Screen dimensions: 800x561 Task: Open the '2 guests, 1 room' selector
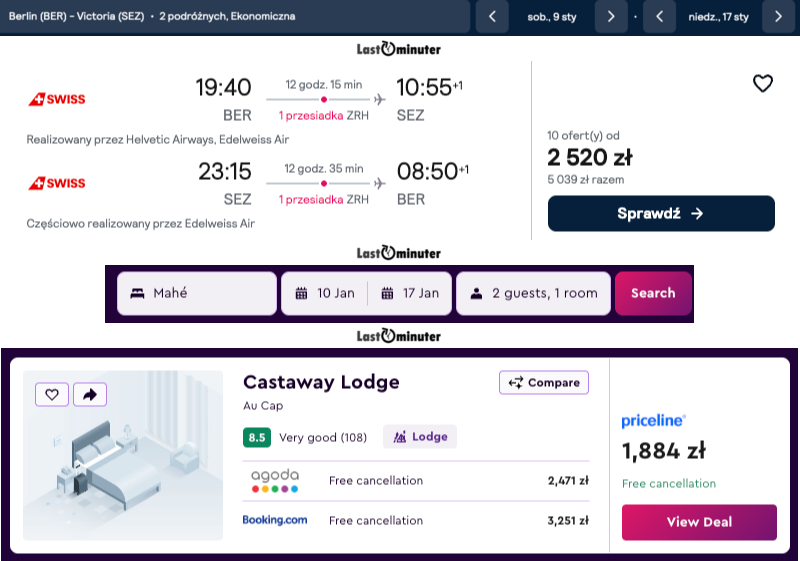[x=533, y=293]
